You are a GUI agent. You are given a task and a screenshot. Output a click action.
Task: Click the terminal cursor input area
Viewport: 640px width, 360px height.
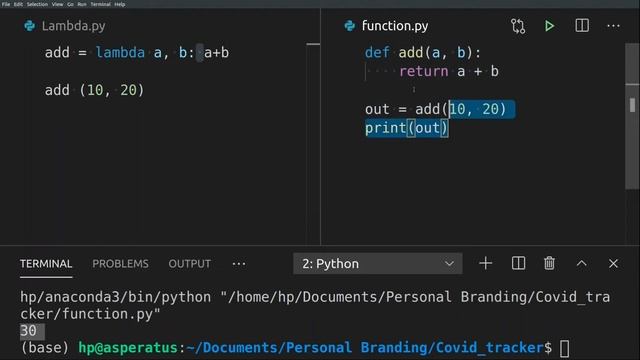click(564, 349)
